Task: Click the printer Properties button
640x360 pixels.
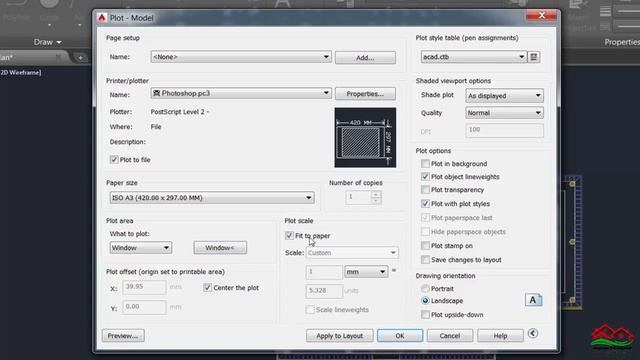Action: (x=365, y=94)
